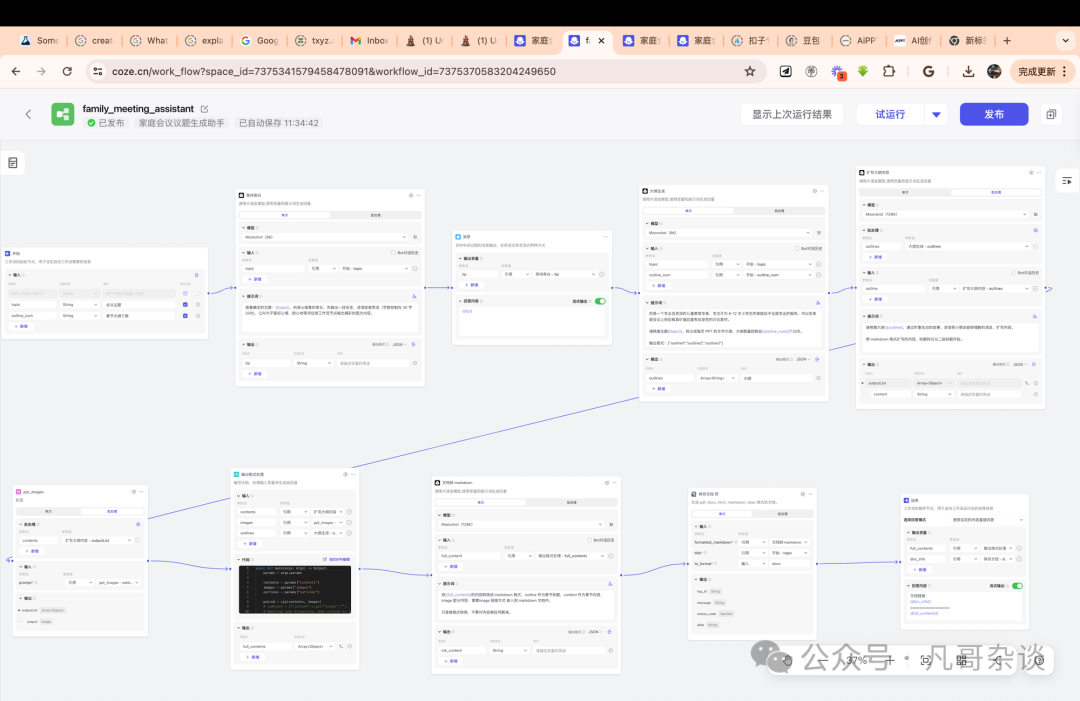This screenshot has width=1080, height=701.
Task: Switch 扩写大纲内容 node to 单次 tab
Action: pyautogui.click(x=905, y=192)
